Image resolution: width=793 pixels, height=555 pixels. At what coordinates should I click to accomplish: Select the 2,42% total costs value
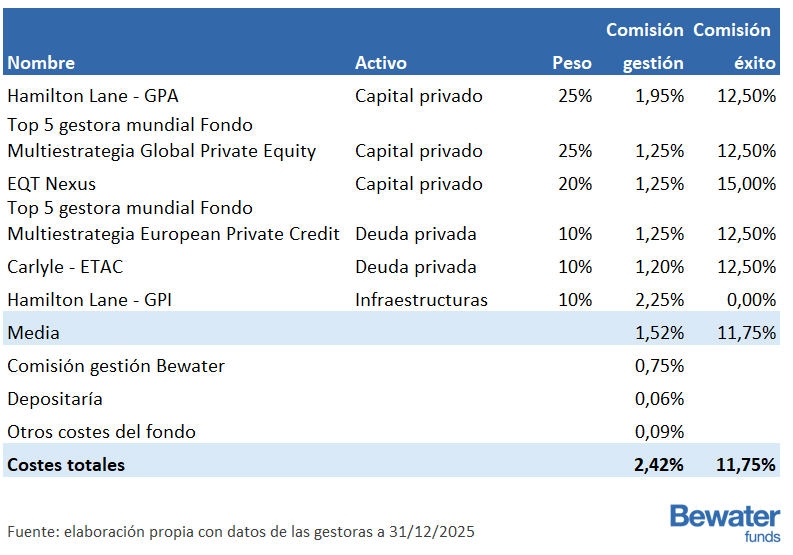click(x=659, y=465)
